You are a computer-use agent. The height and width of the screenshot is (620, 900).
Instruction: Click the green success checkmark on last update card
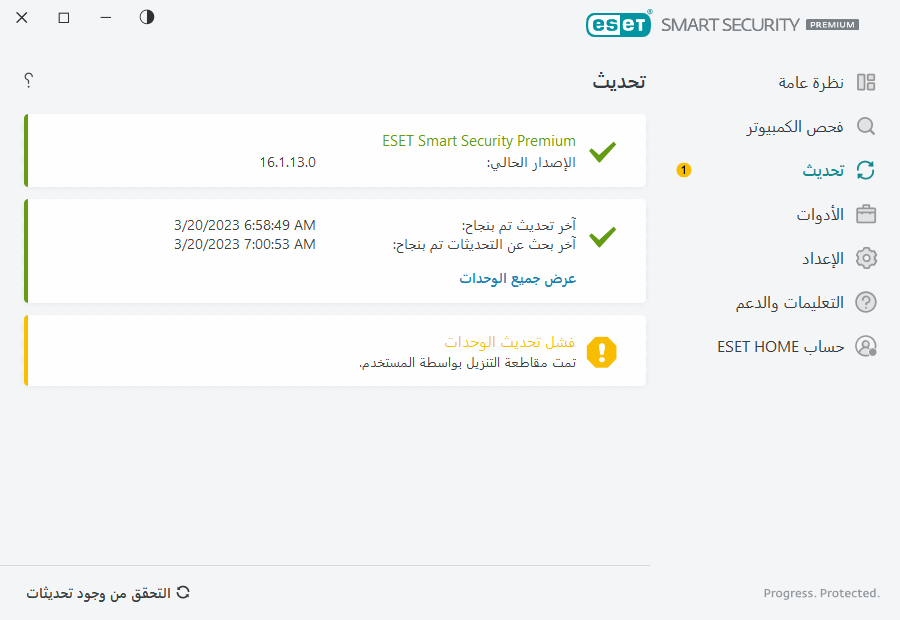(x=602, y=238)
